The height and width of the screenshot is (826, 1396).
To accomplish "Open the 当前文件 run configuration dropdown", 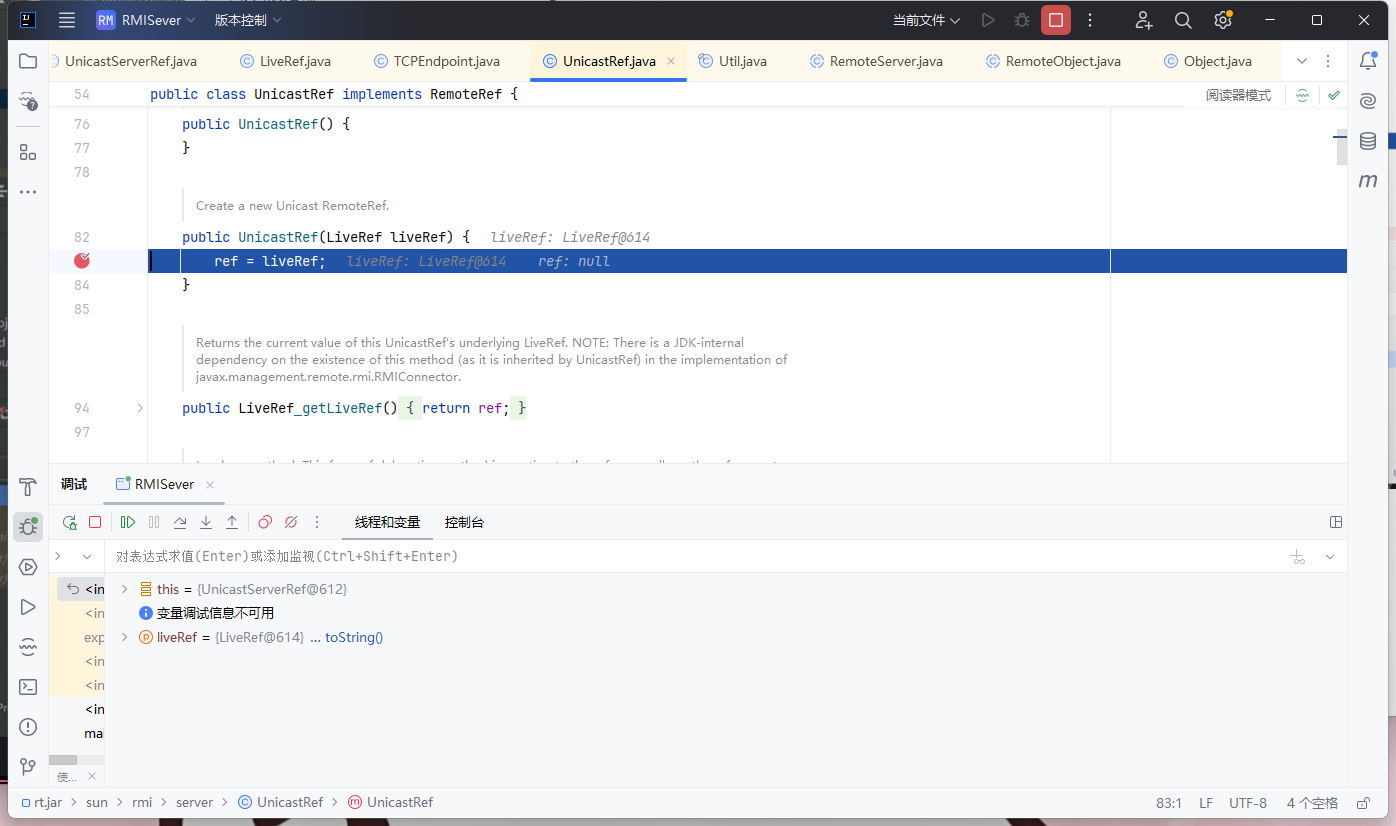I will (926, 20).
